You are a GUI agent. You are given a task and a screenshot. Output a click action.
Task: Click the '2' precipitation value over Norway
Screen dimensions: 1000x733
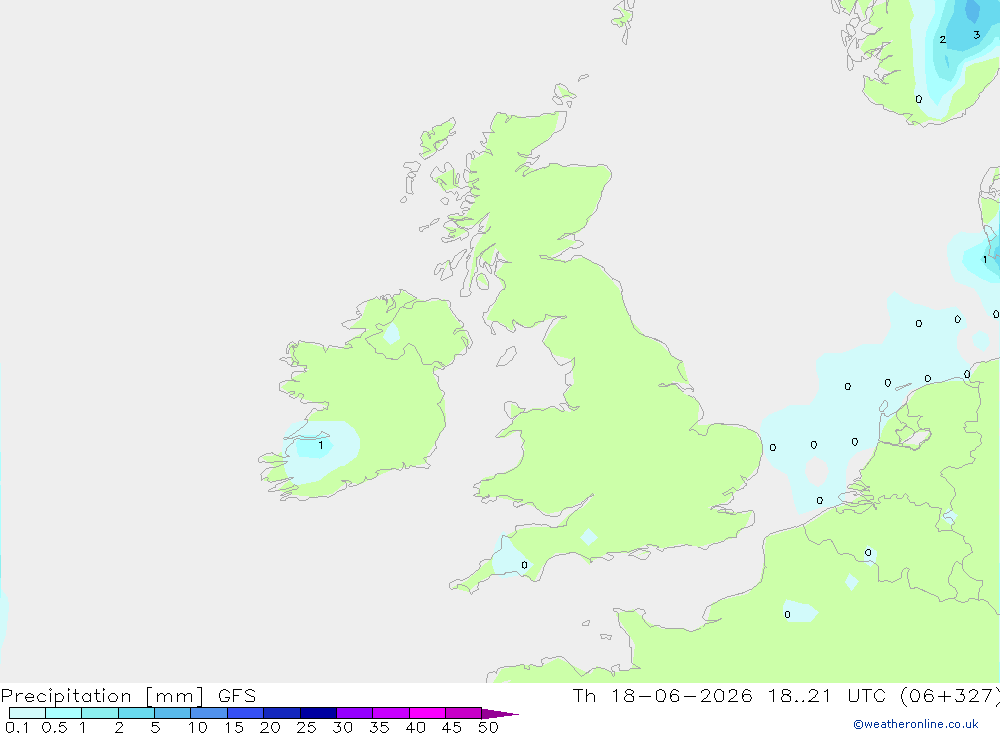943,40
